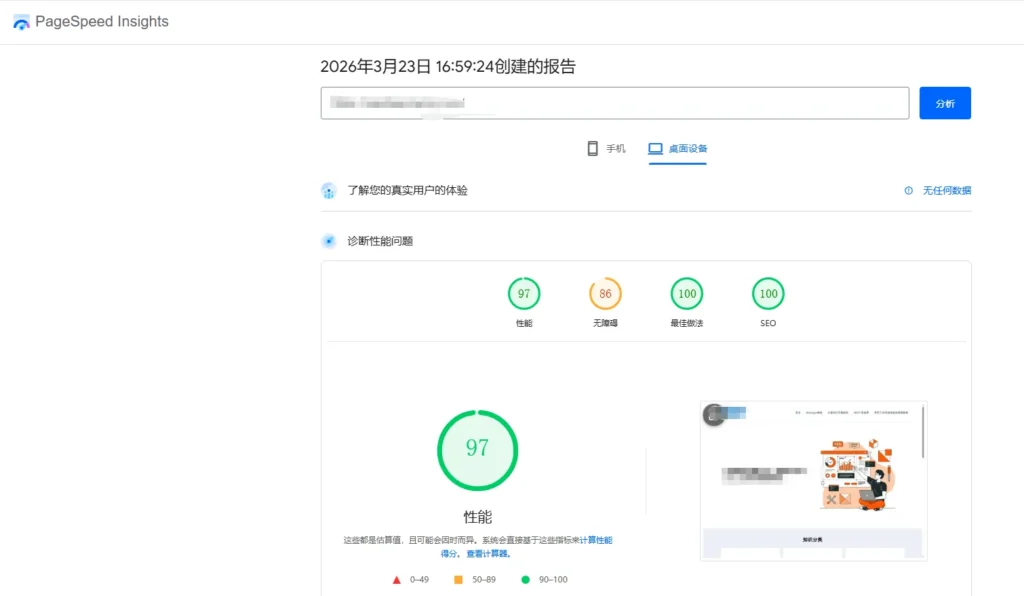This screenshot has width=1024, height=596.
Task: Open the 无障碍 score gauge showing 86
Action: click(605, 294)
